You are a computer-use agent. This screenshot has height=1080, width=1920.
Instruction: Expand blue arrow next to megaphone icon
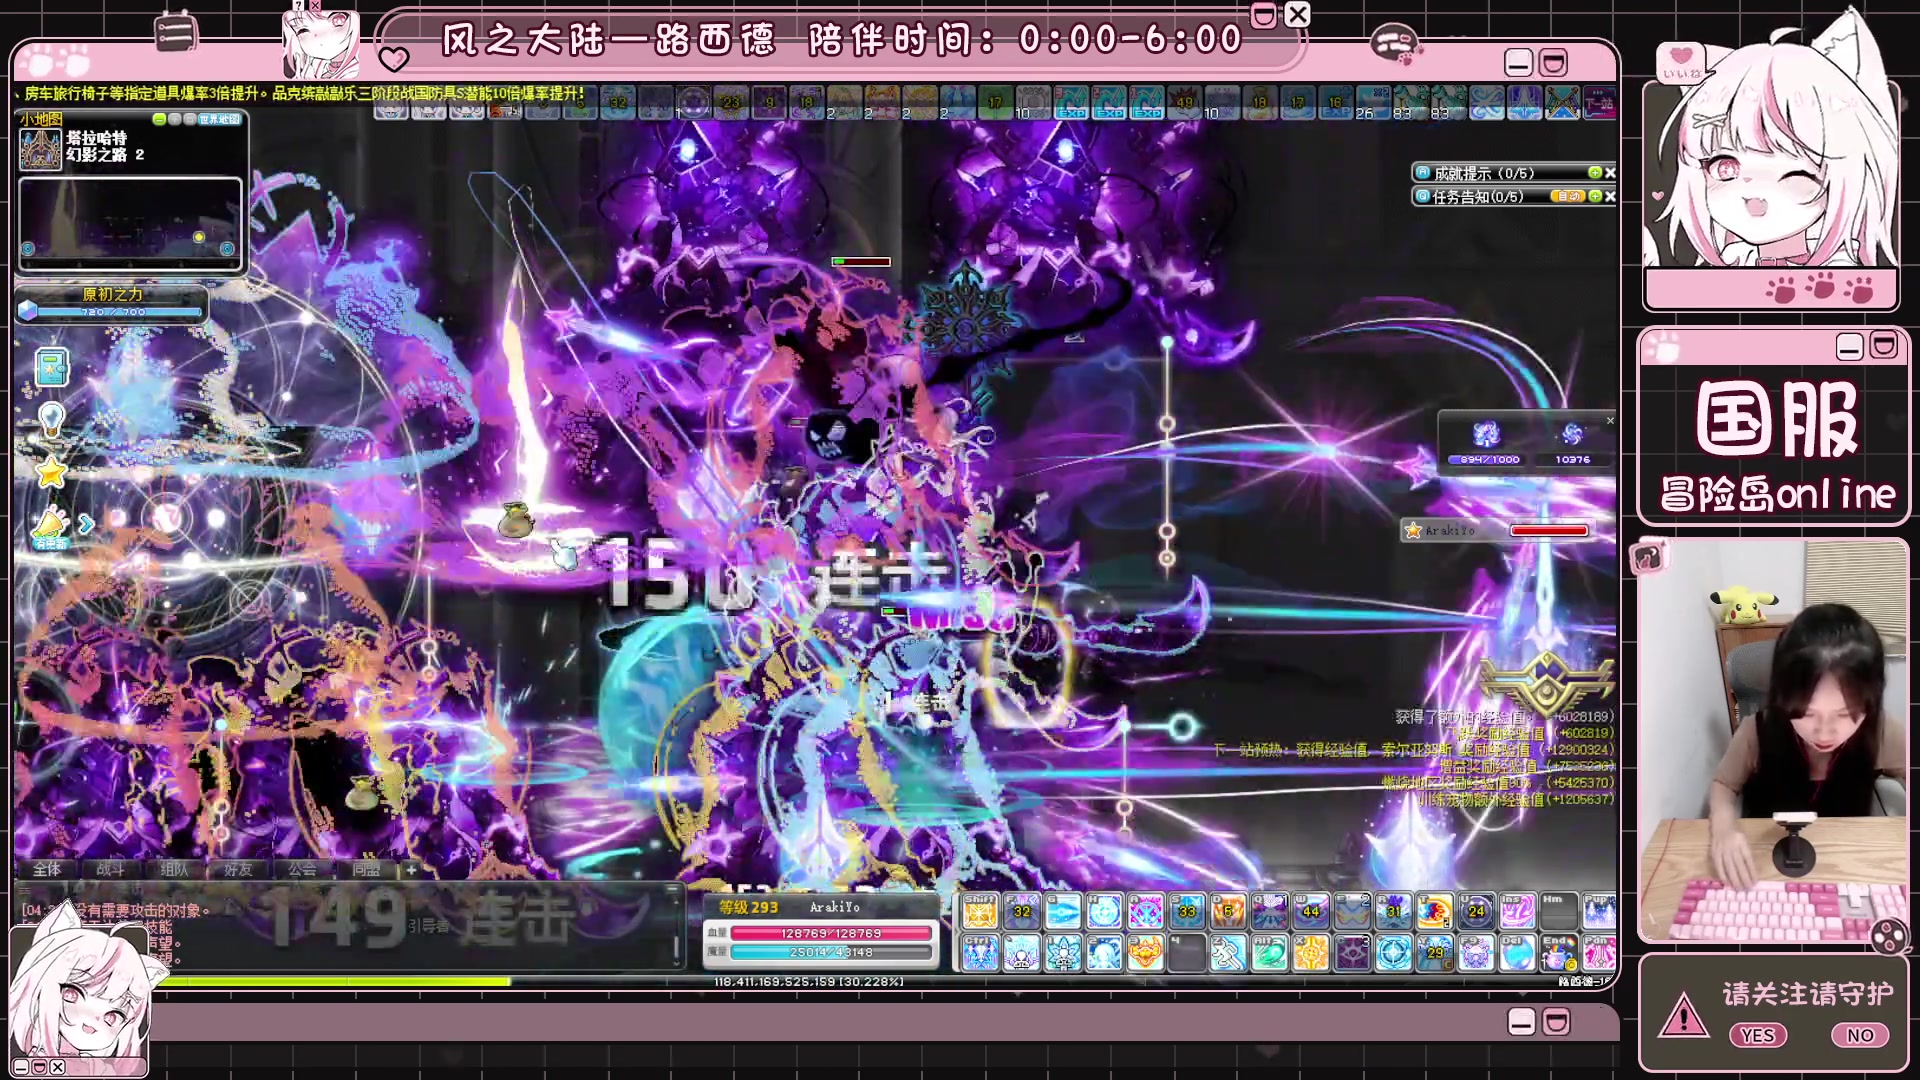pos(86,523)
